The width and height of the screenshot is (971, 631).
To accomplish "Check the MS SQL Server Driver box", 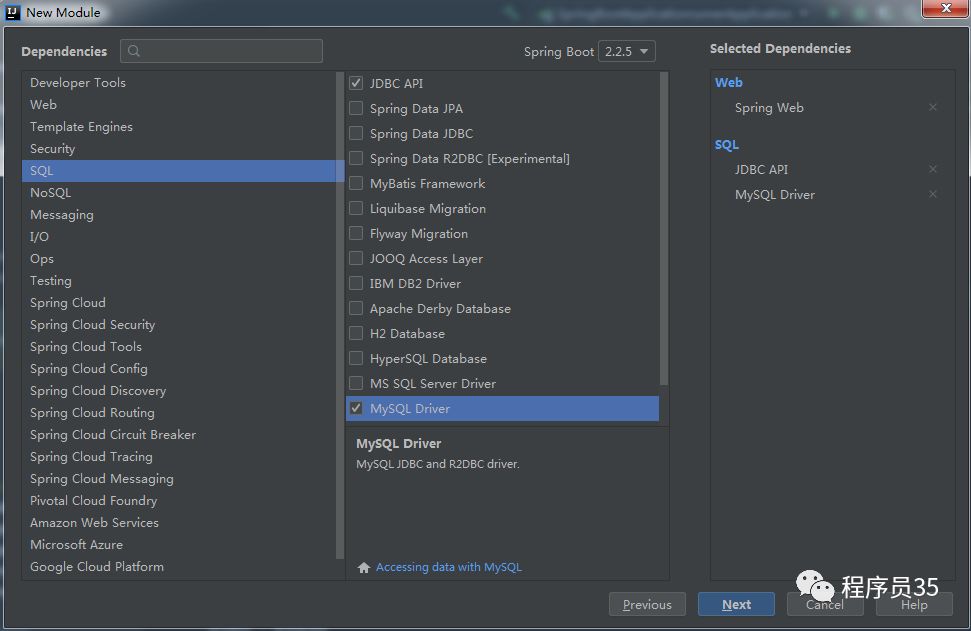I will pos(356,383).
